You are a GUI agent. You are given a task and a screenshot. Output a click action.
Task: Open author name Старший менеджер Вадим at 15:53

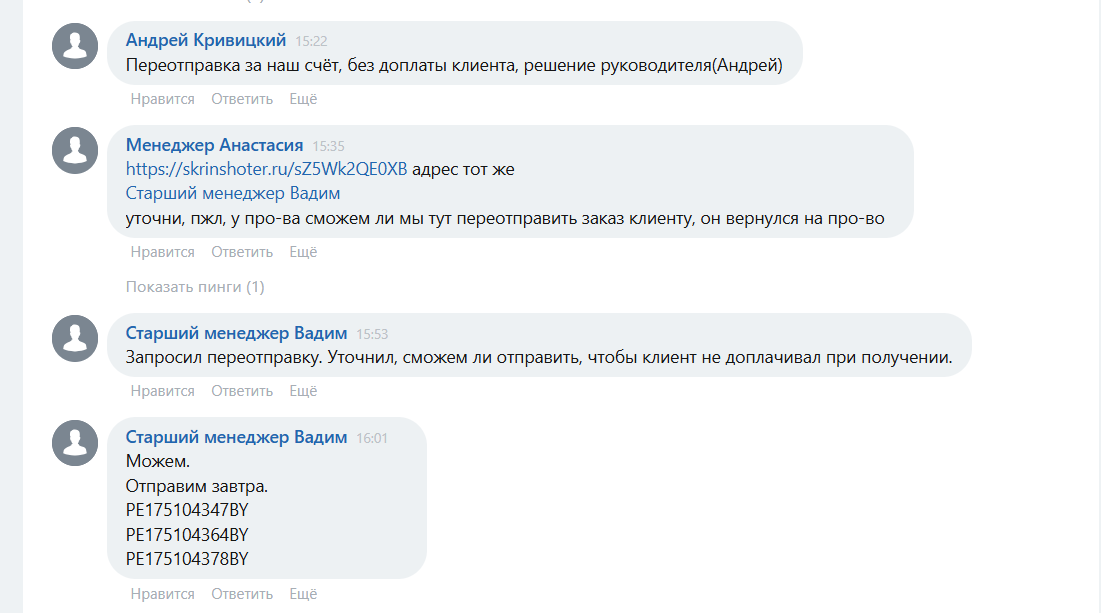(236, 333)
